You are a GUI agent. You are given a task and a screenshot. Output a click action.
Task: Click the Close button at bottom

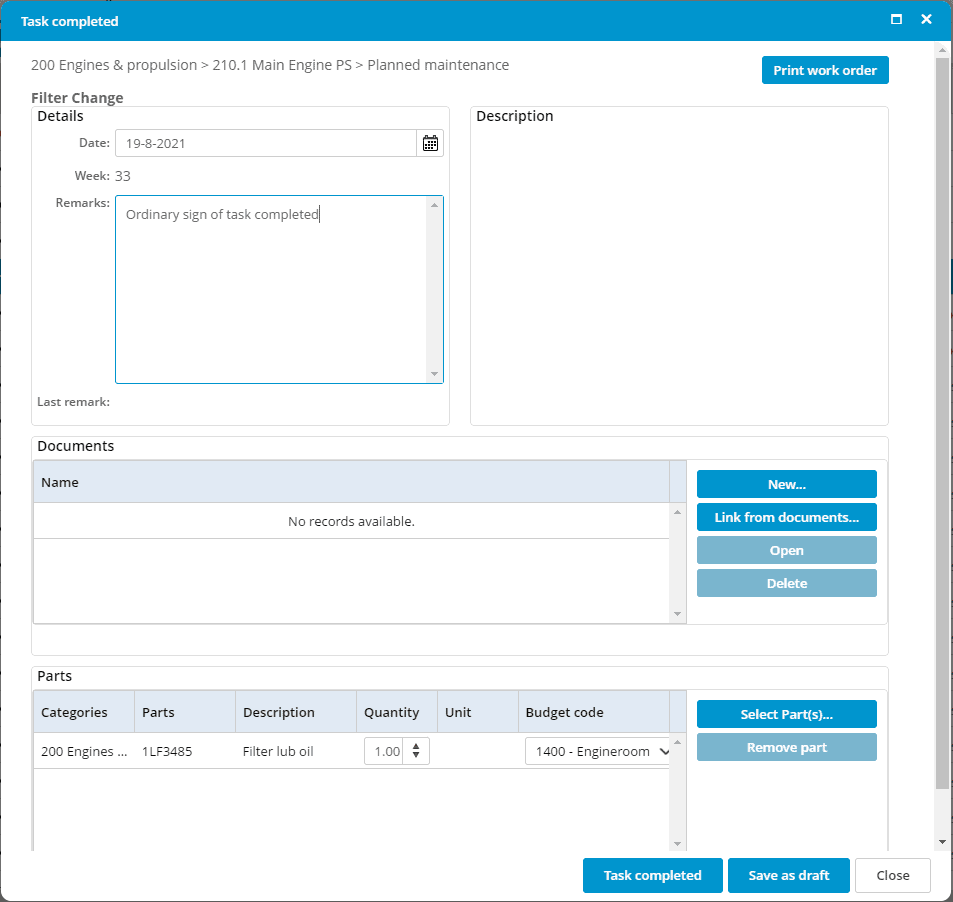(x=892, y=875)
